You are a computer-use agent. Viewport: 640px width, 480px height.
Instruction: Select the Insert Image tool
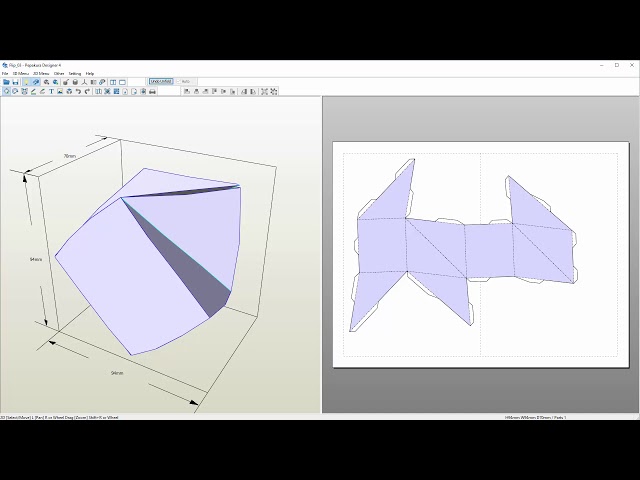(x=60, y=91)
